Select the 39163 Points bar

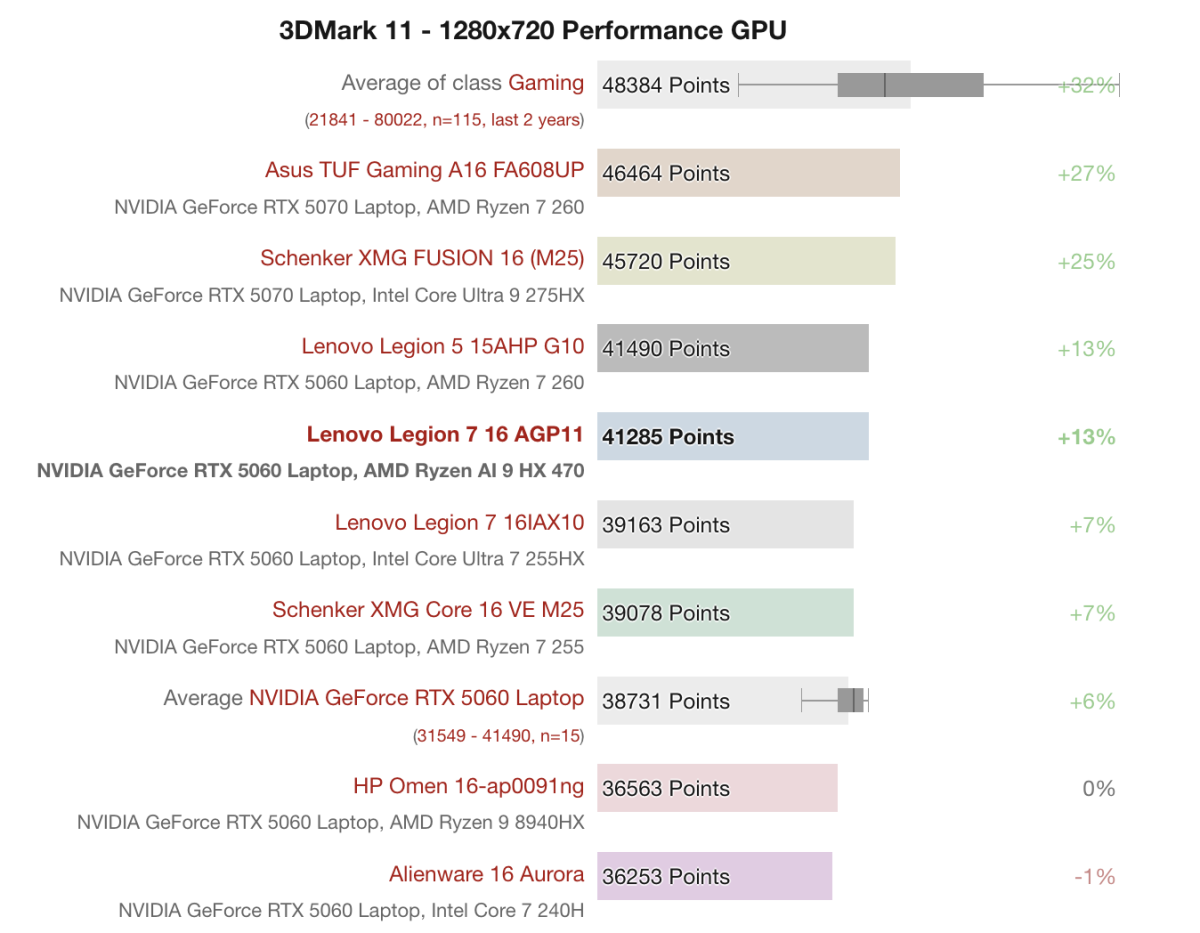[725, 525]
